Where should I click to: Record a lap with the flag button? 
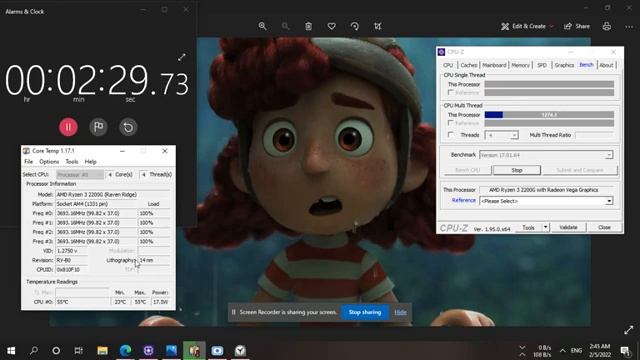pyautogui.click(x=98, y=127)
